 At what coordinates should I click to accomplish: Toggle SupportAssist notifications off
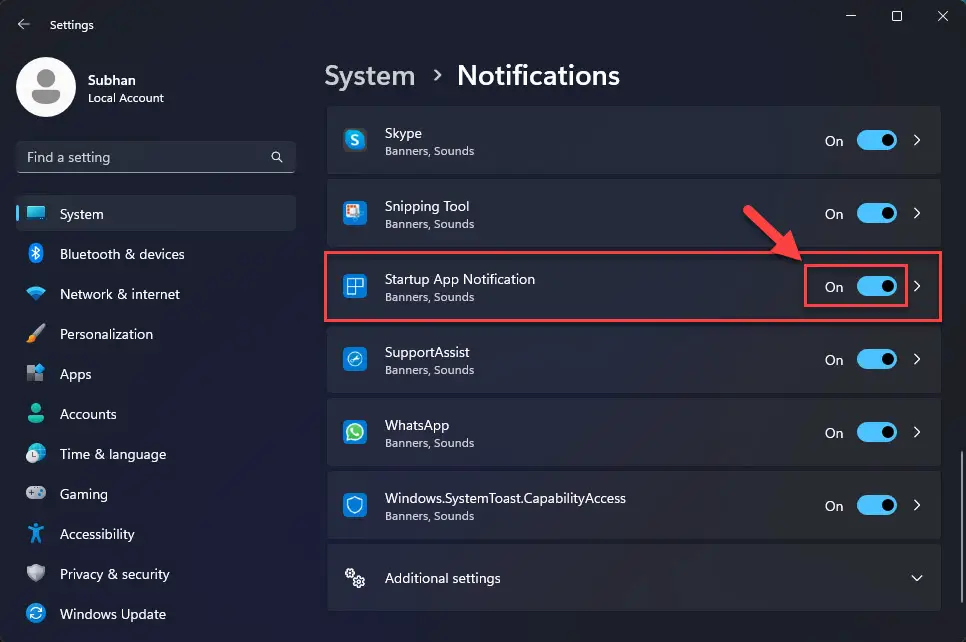pyautogui.click(x=877, y=359)
